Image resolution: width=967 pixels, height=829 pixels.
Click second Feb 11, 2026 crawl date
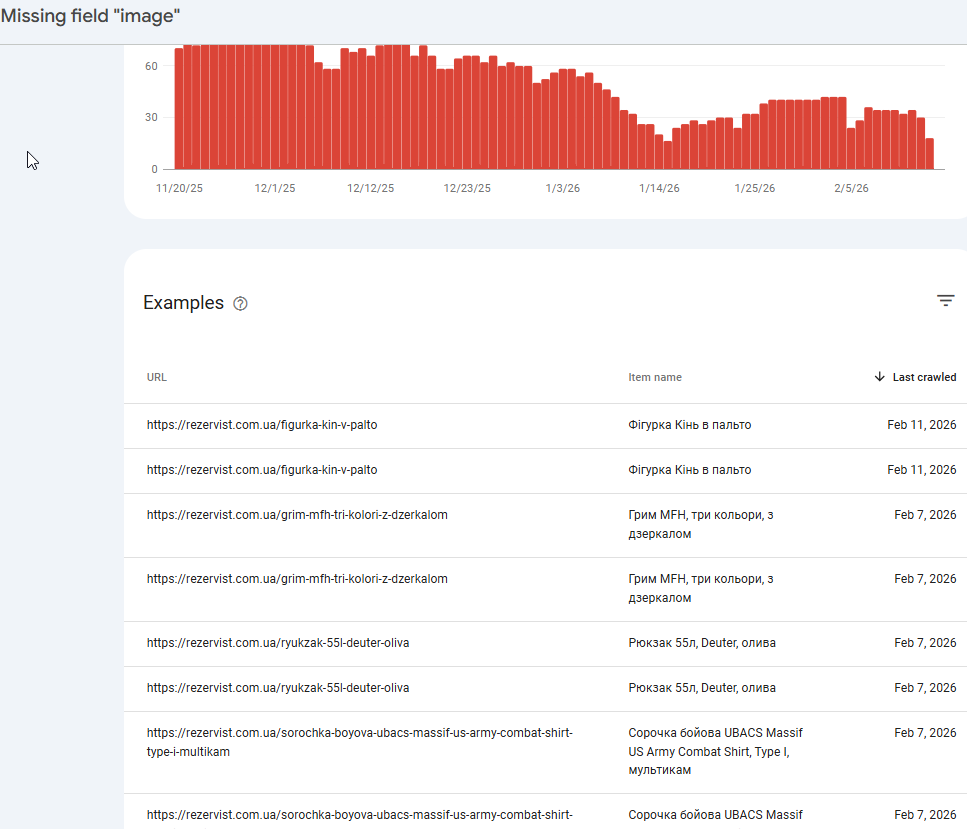(x=921, y=470)
